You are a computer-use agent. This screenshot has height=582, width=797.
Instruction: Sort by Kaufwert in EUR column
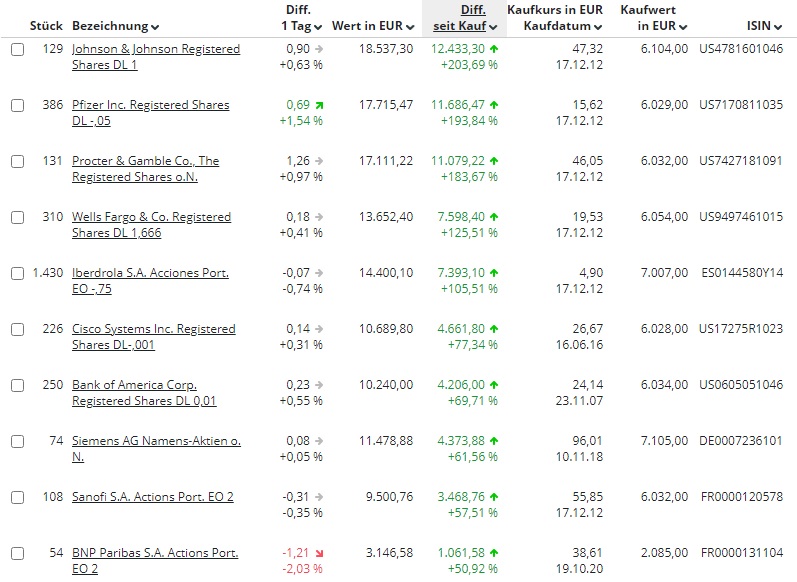coord(654,18)
